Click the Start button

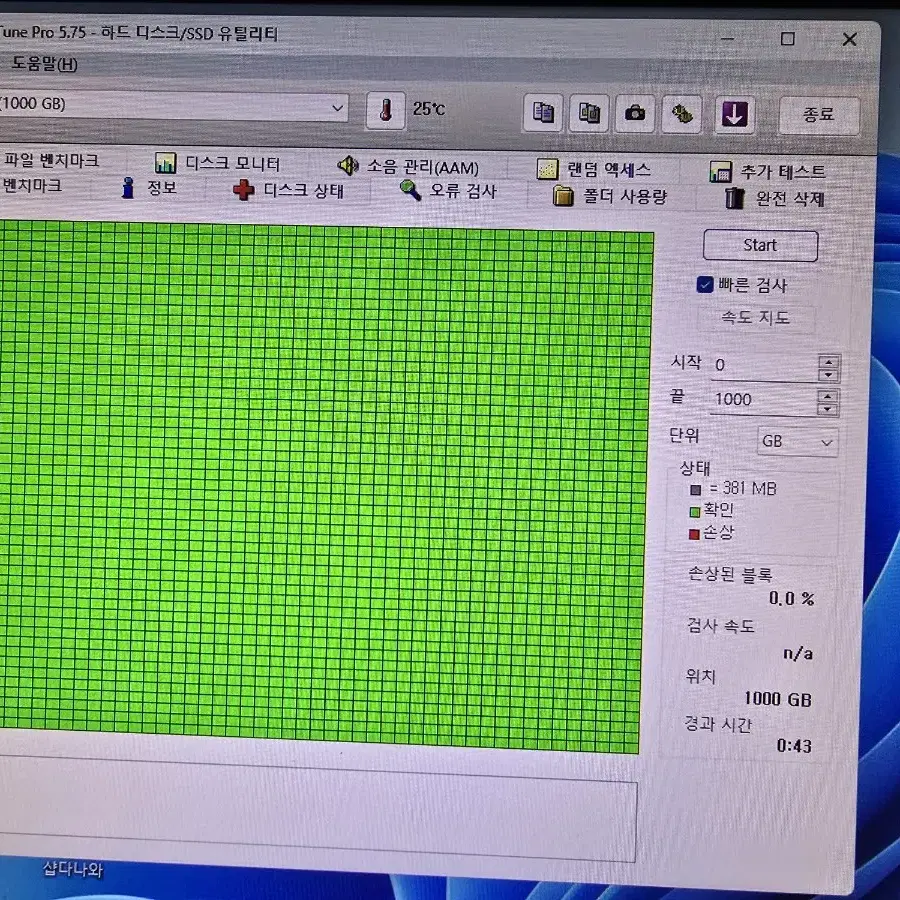click(761, 246)
